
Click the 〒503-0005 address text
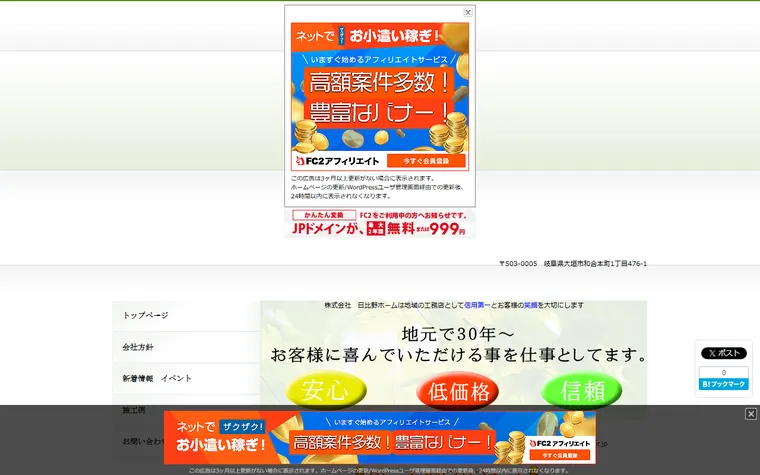coord(573,264)
